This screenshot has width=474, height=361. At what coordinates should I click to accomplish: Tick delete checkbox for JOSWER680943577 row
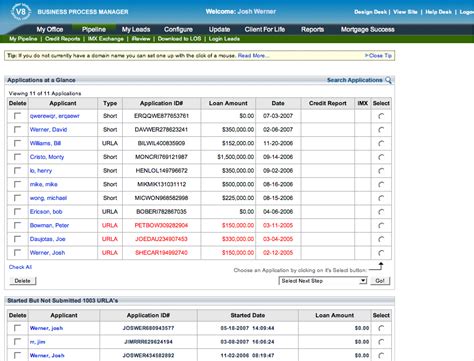pos(17,328)
